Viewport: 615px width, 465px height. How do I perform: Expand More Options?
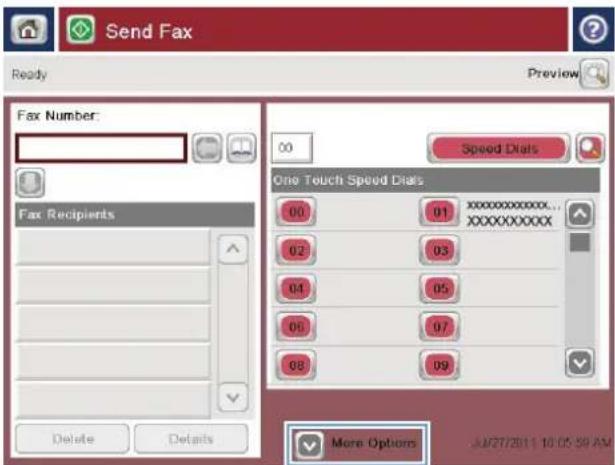click(357, 444)
